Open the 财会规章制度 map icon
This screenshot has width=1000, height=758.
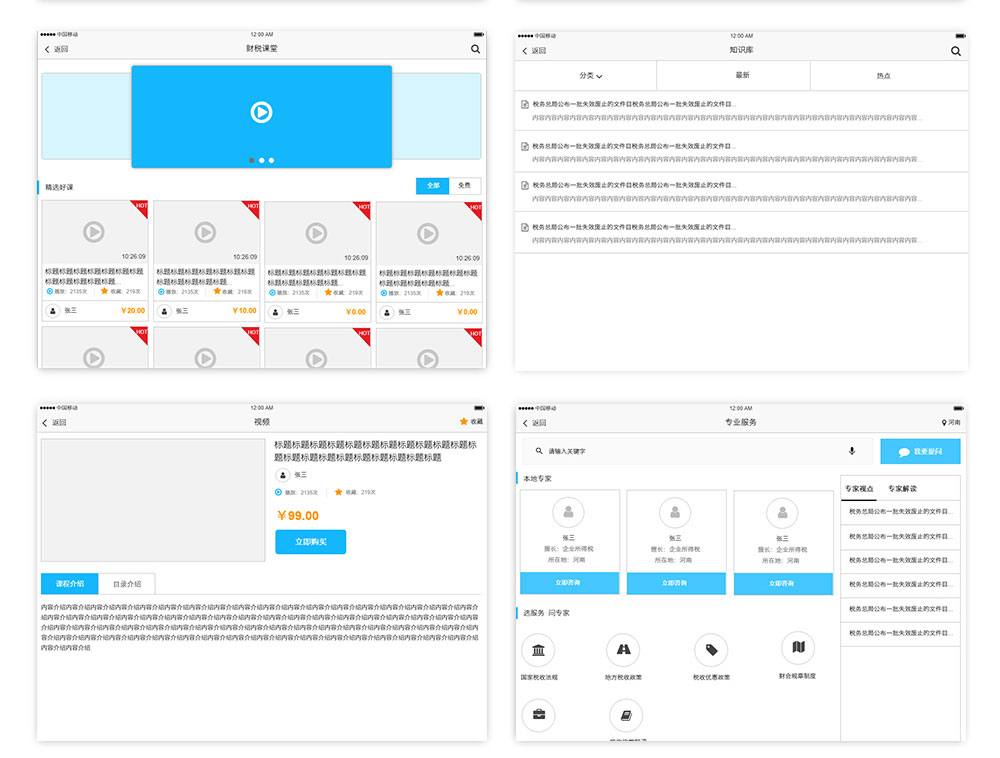pos(797,648)
